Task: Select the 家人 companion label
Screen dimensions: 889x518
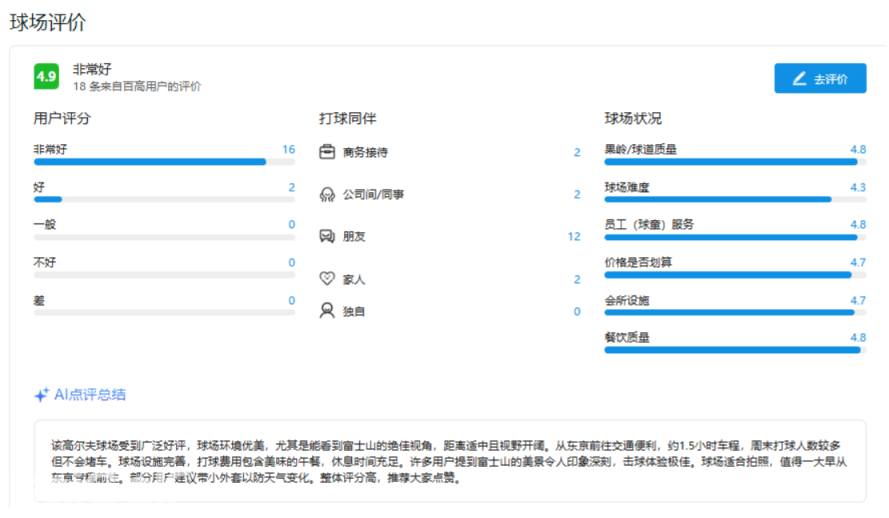Action: click(354, 279)
